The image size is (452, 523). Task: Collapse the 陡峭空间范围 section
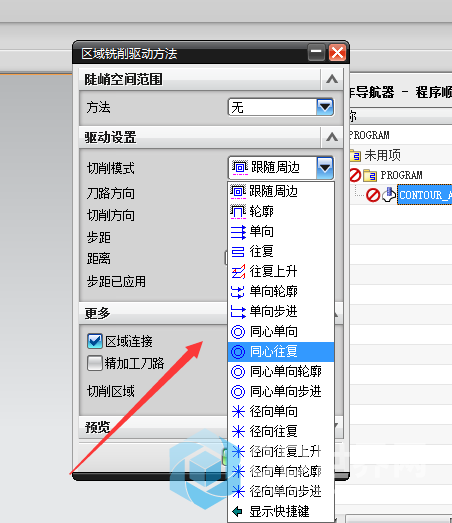point(332,79)
